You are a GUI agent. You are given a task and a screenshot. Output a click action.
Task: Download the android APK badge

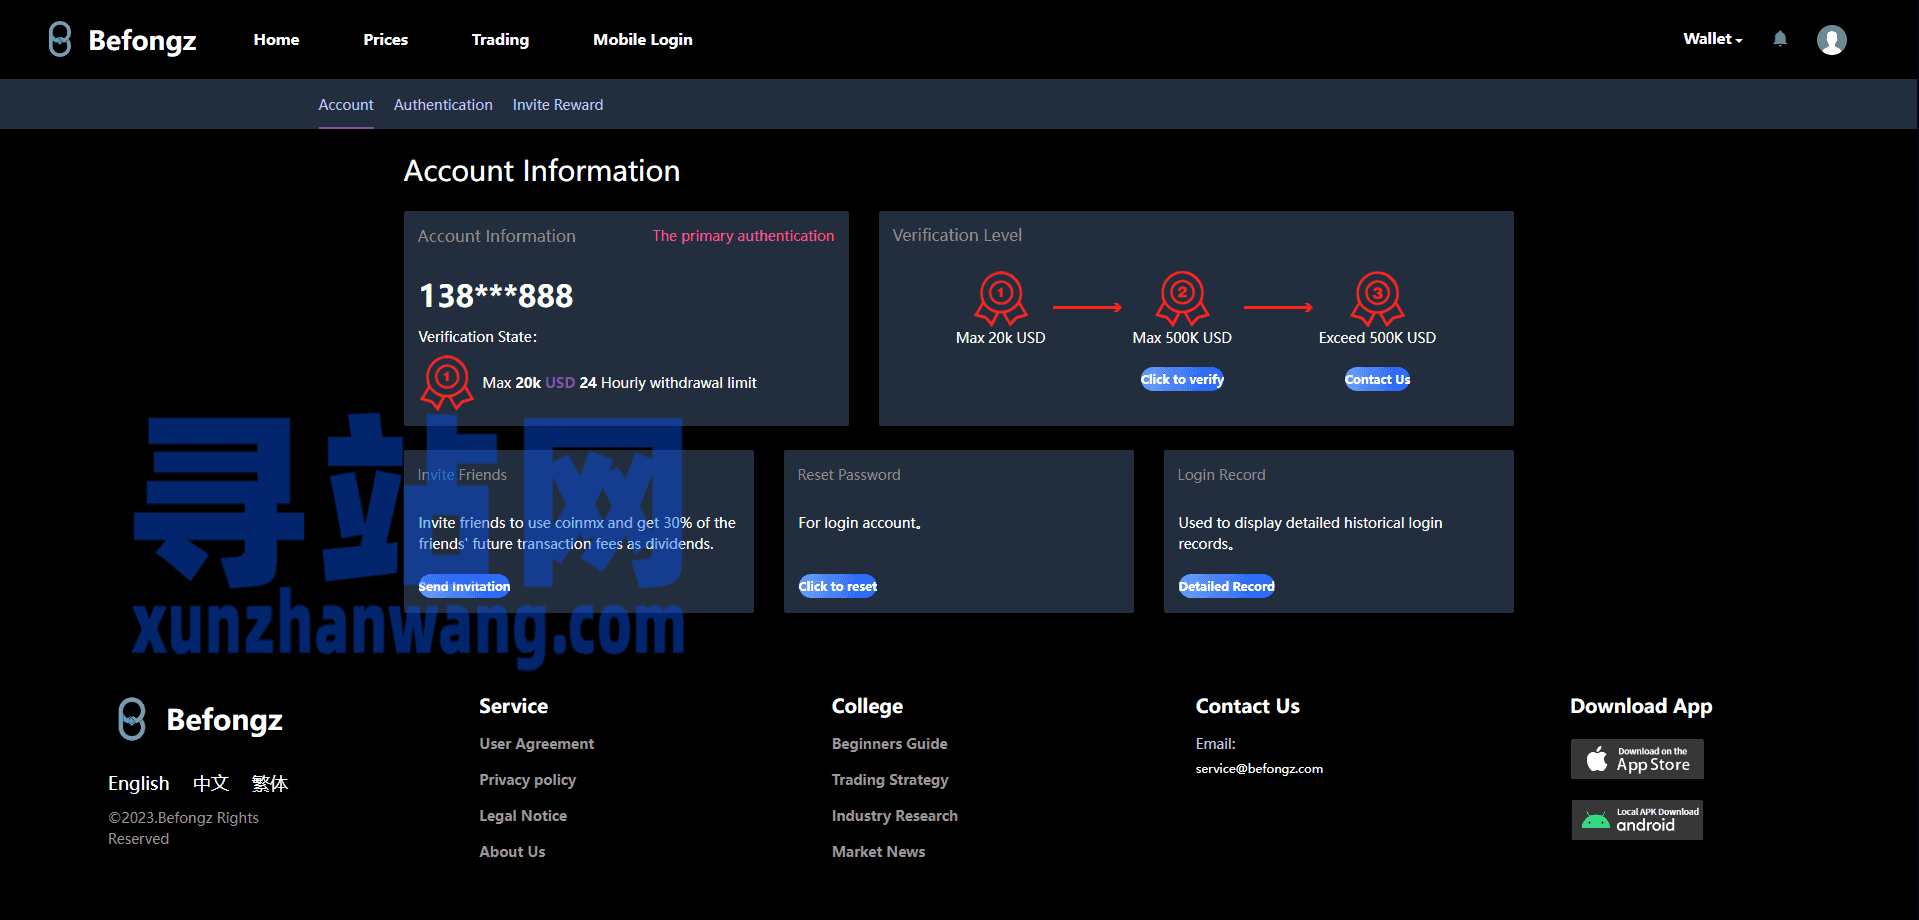pos(1637,820)
